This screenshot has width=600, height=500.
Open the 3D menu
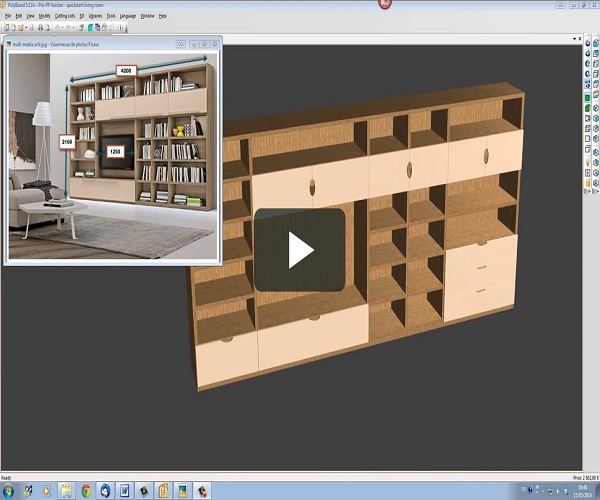tap(82, 16)
